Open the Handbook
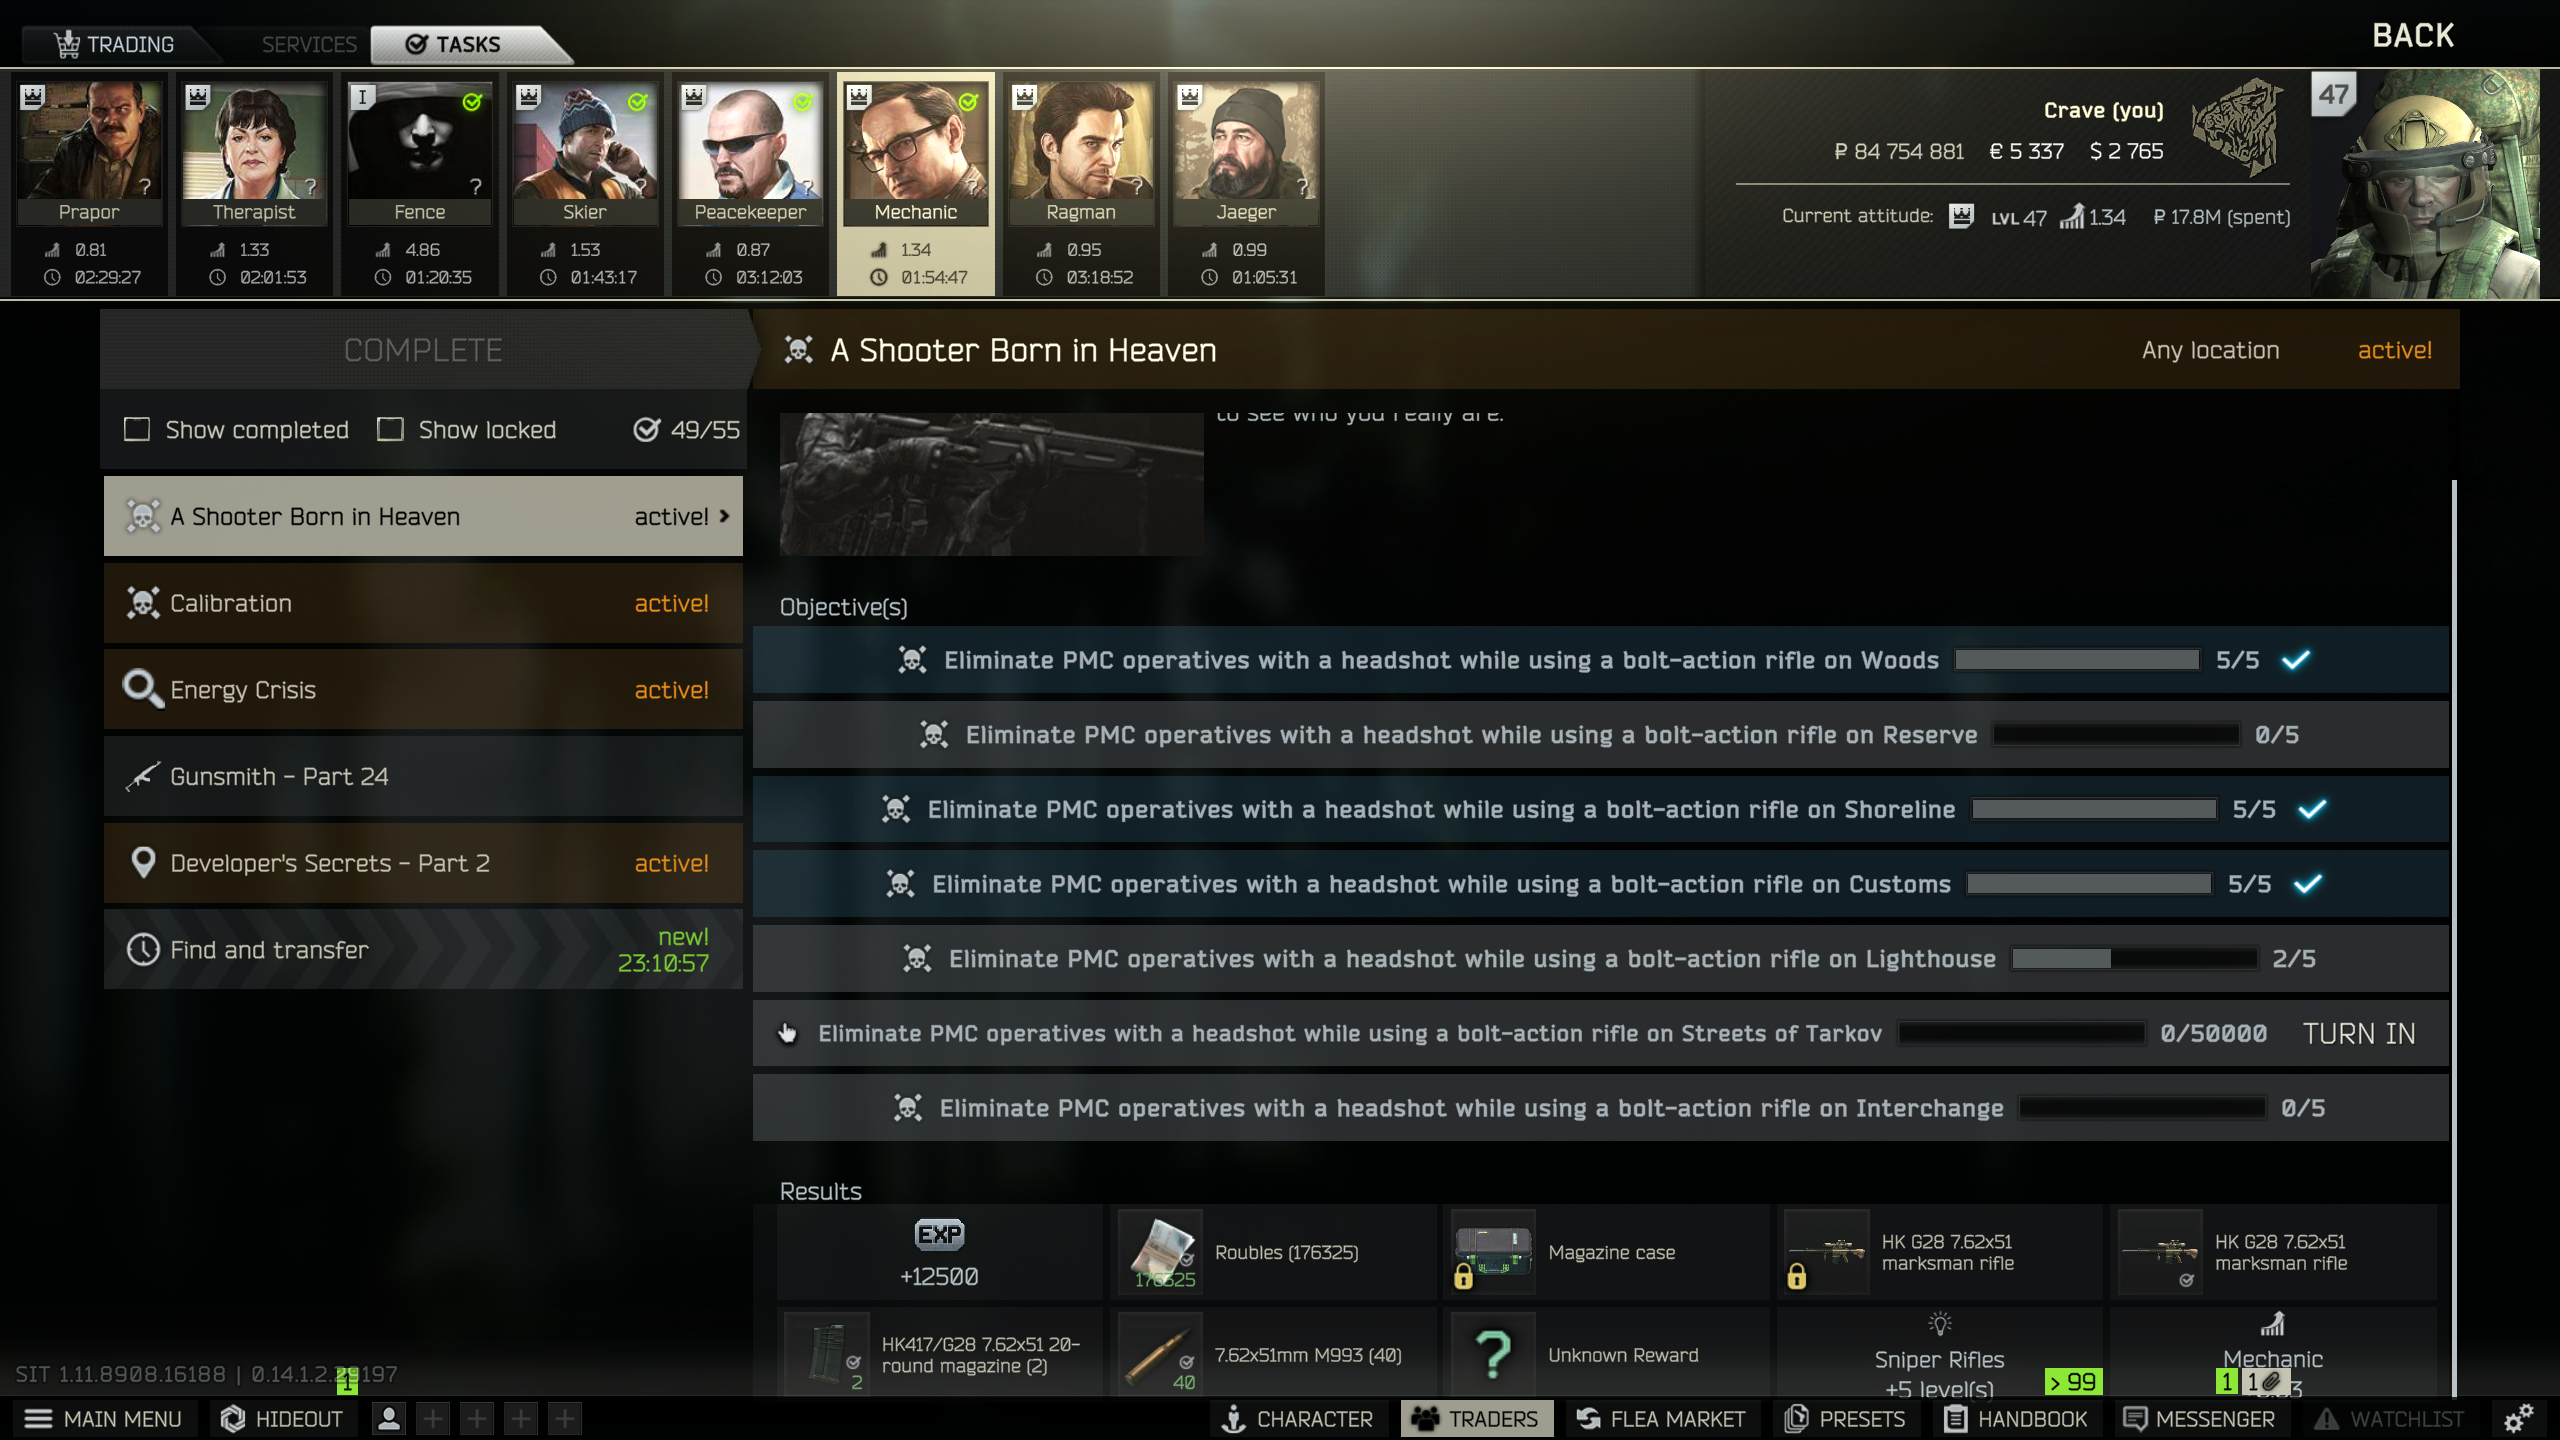This screenshot has height=1440, width=2560. (2016, 1418)
